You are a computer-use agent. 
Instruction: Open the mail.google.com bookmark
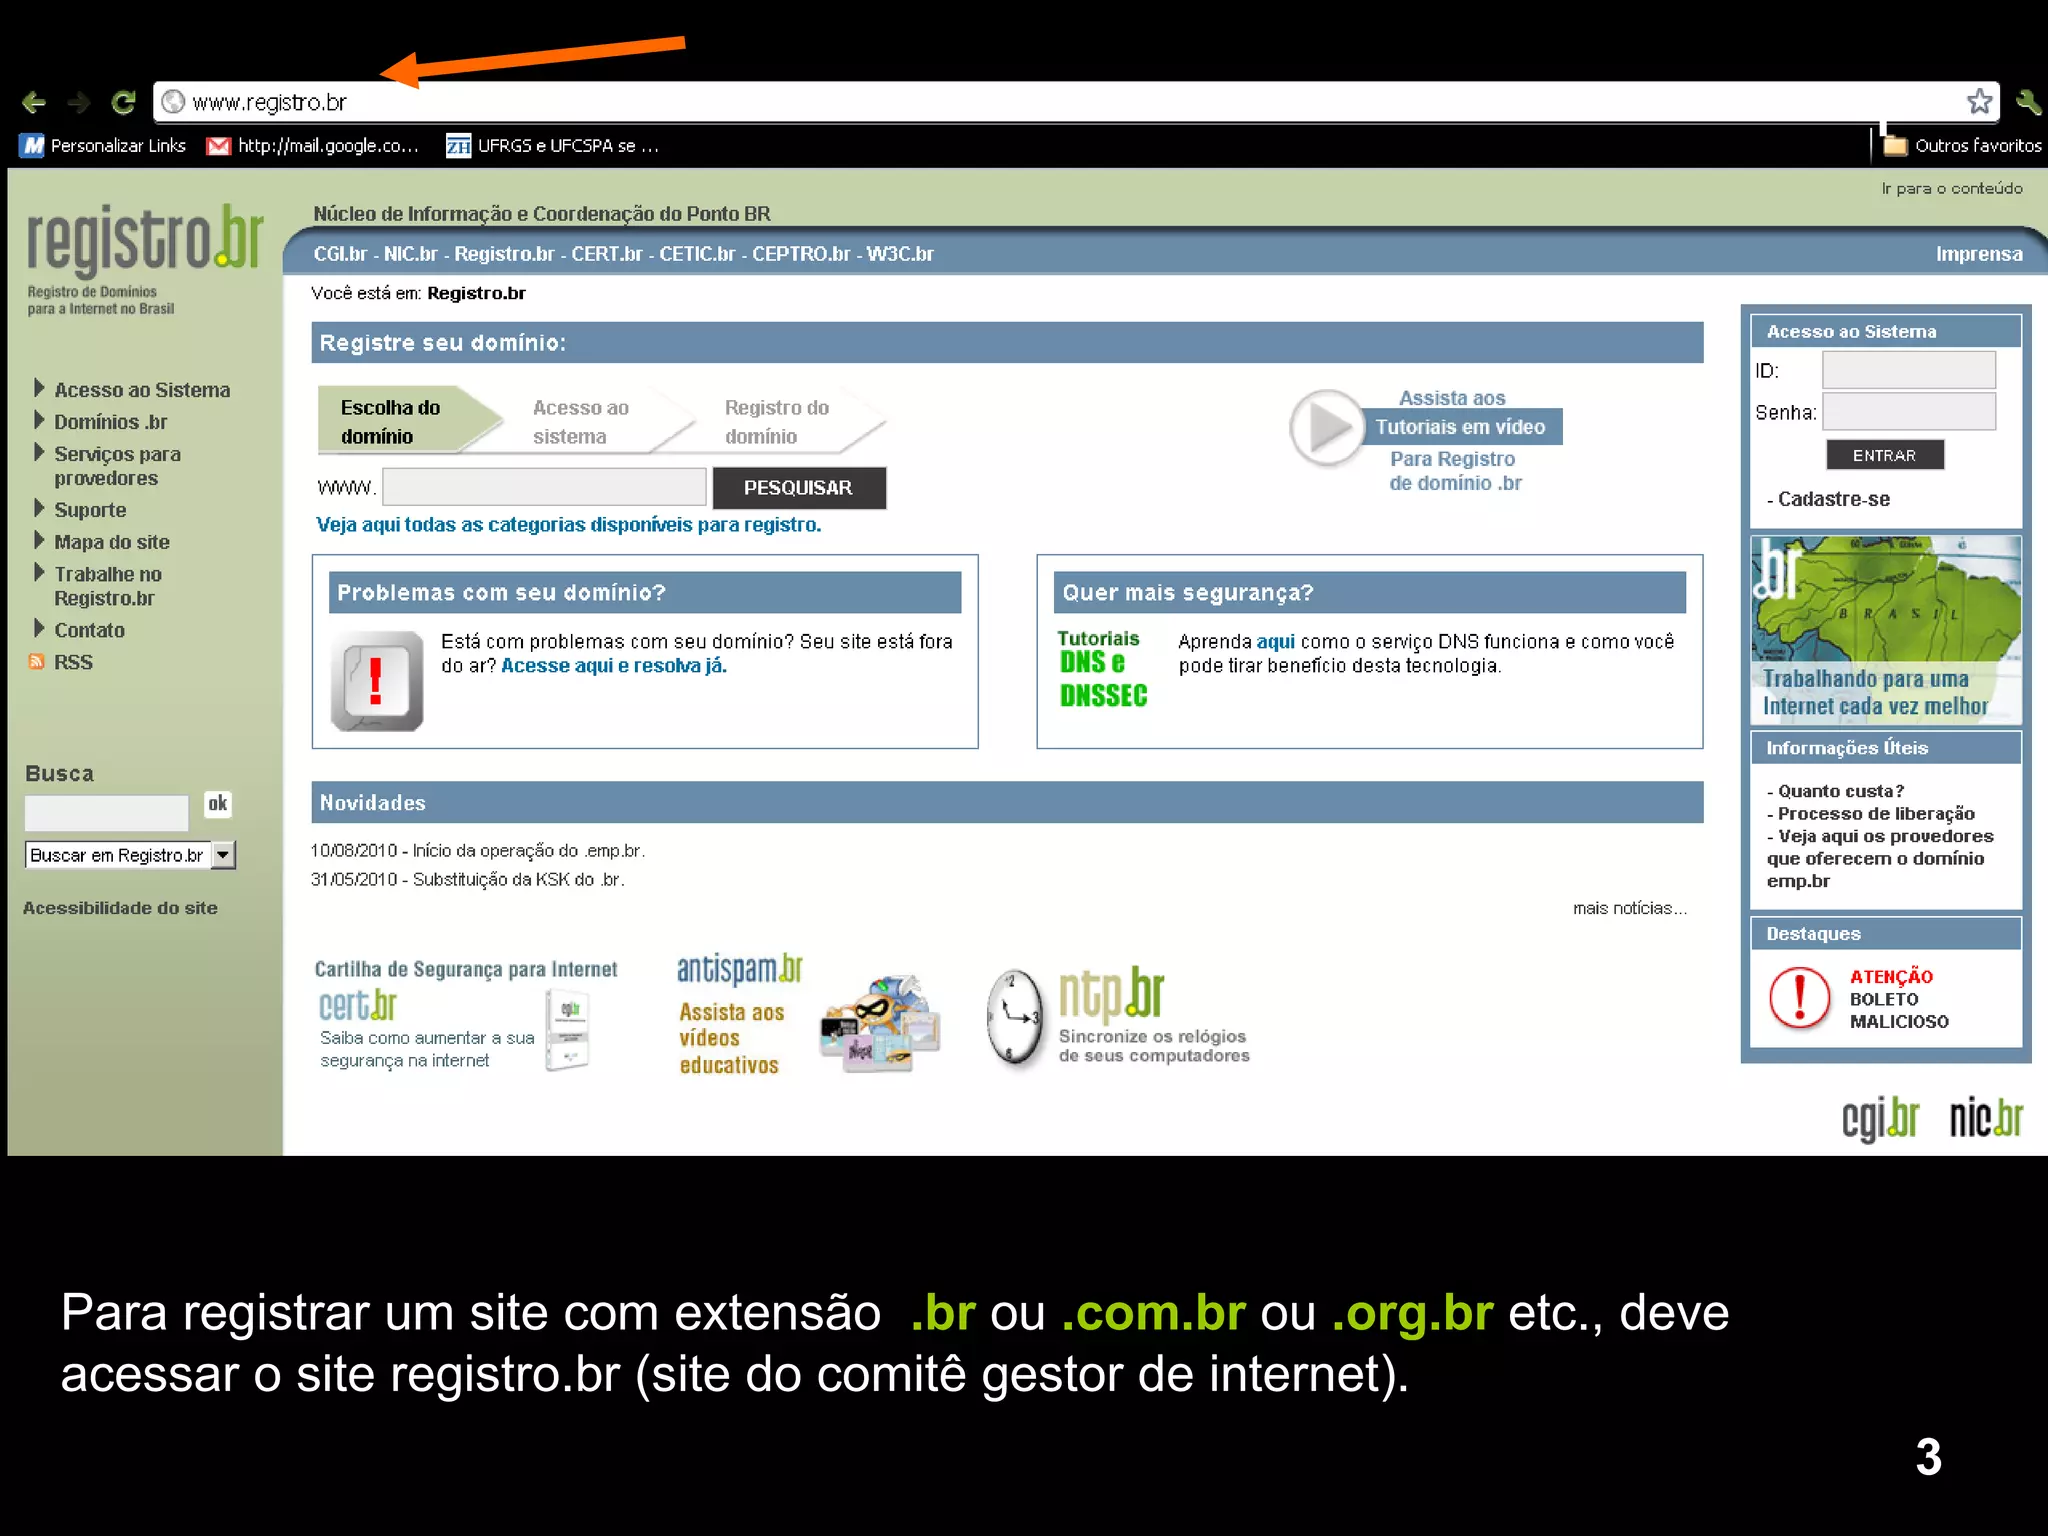[x=312, y=146]
